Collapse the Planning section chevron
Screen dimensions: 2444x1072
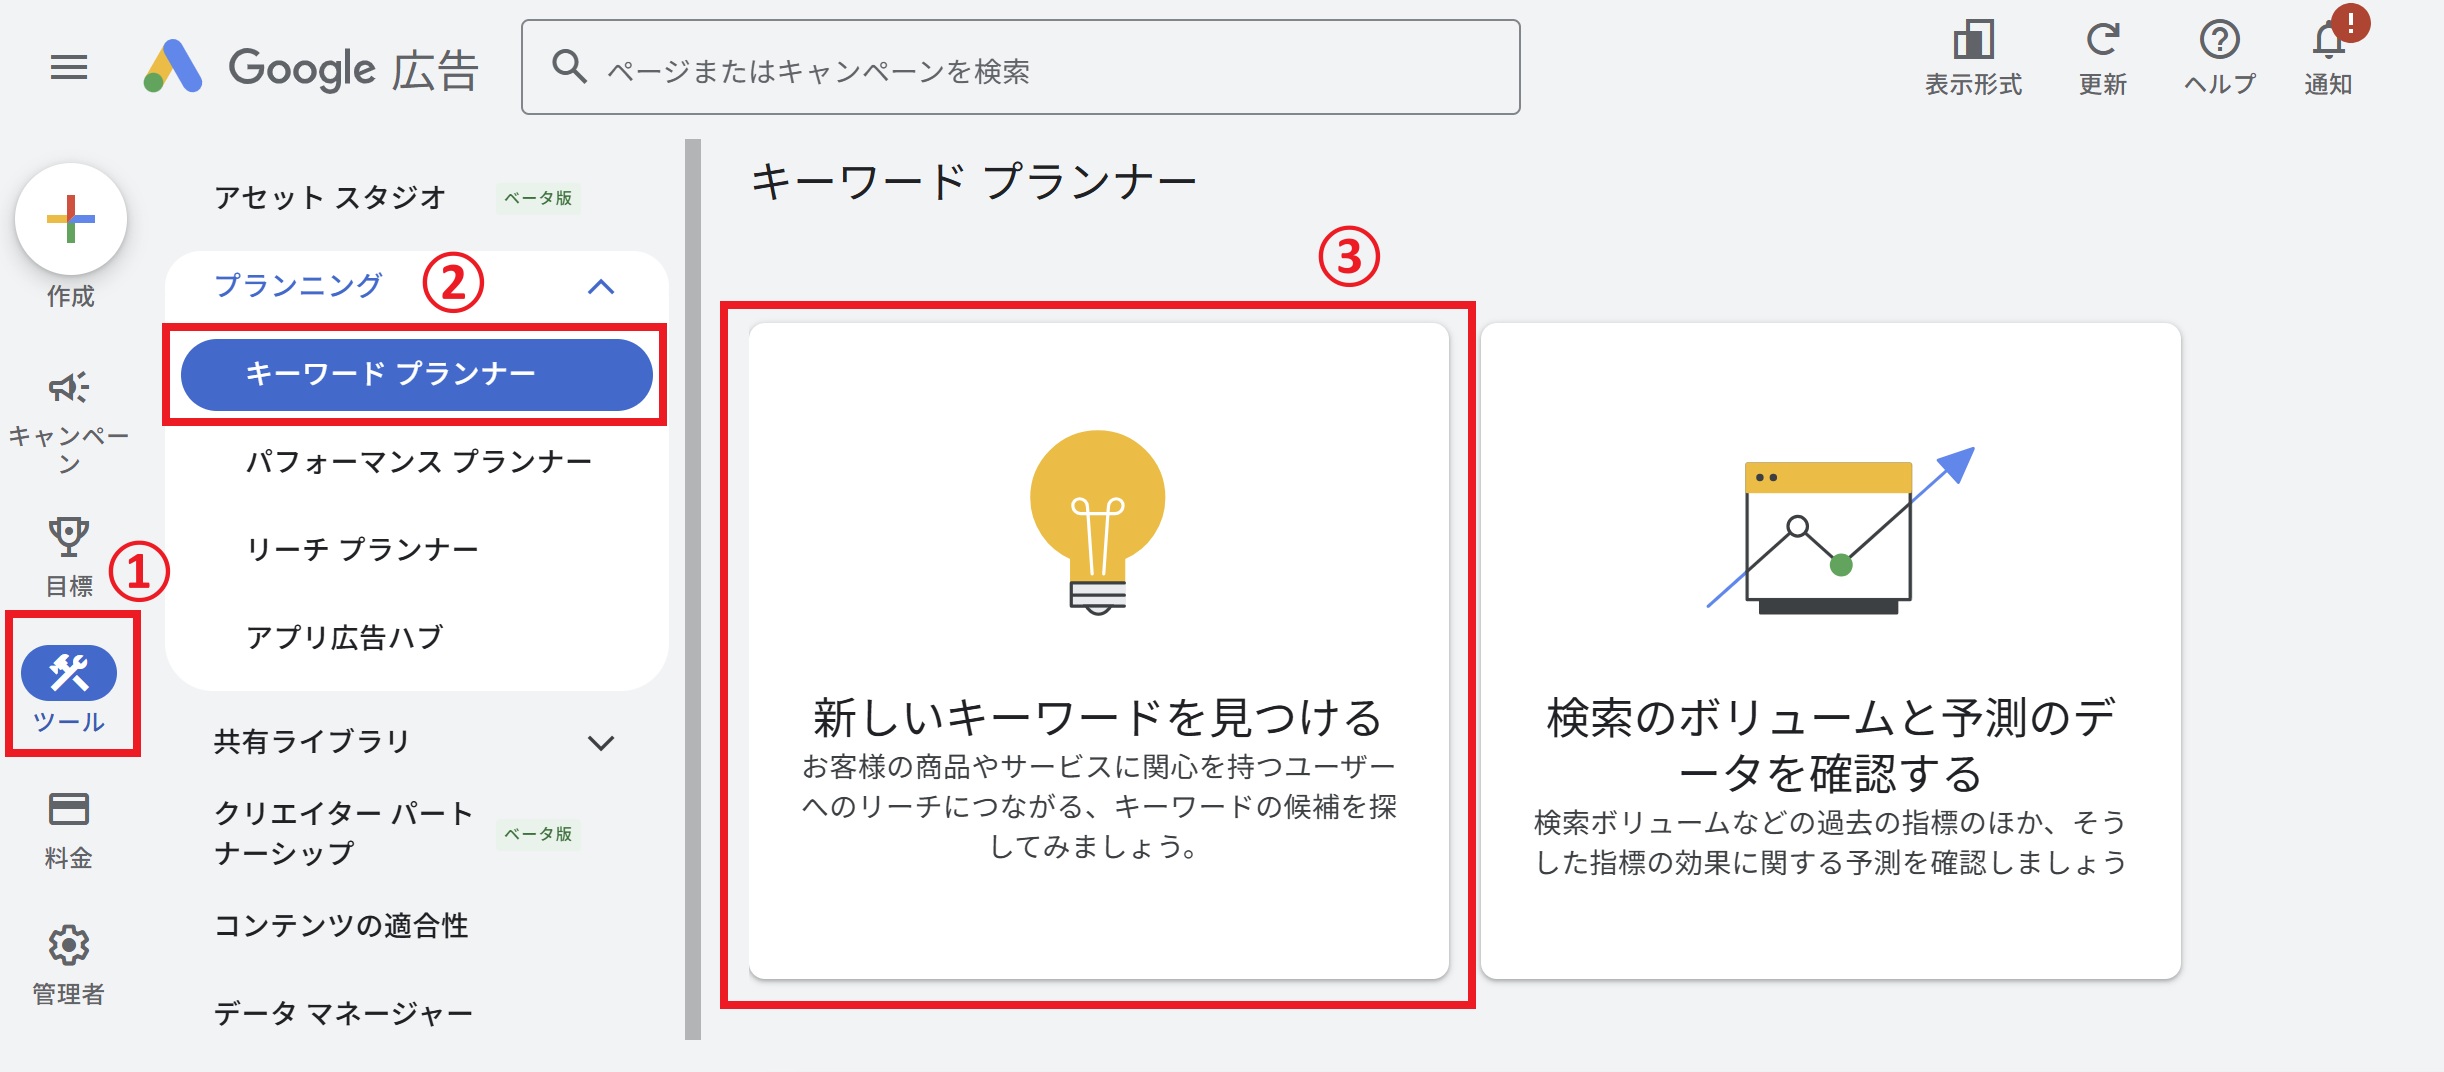(601, 287)
